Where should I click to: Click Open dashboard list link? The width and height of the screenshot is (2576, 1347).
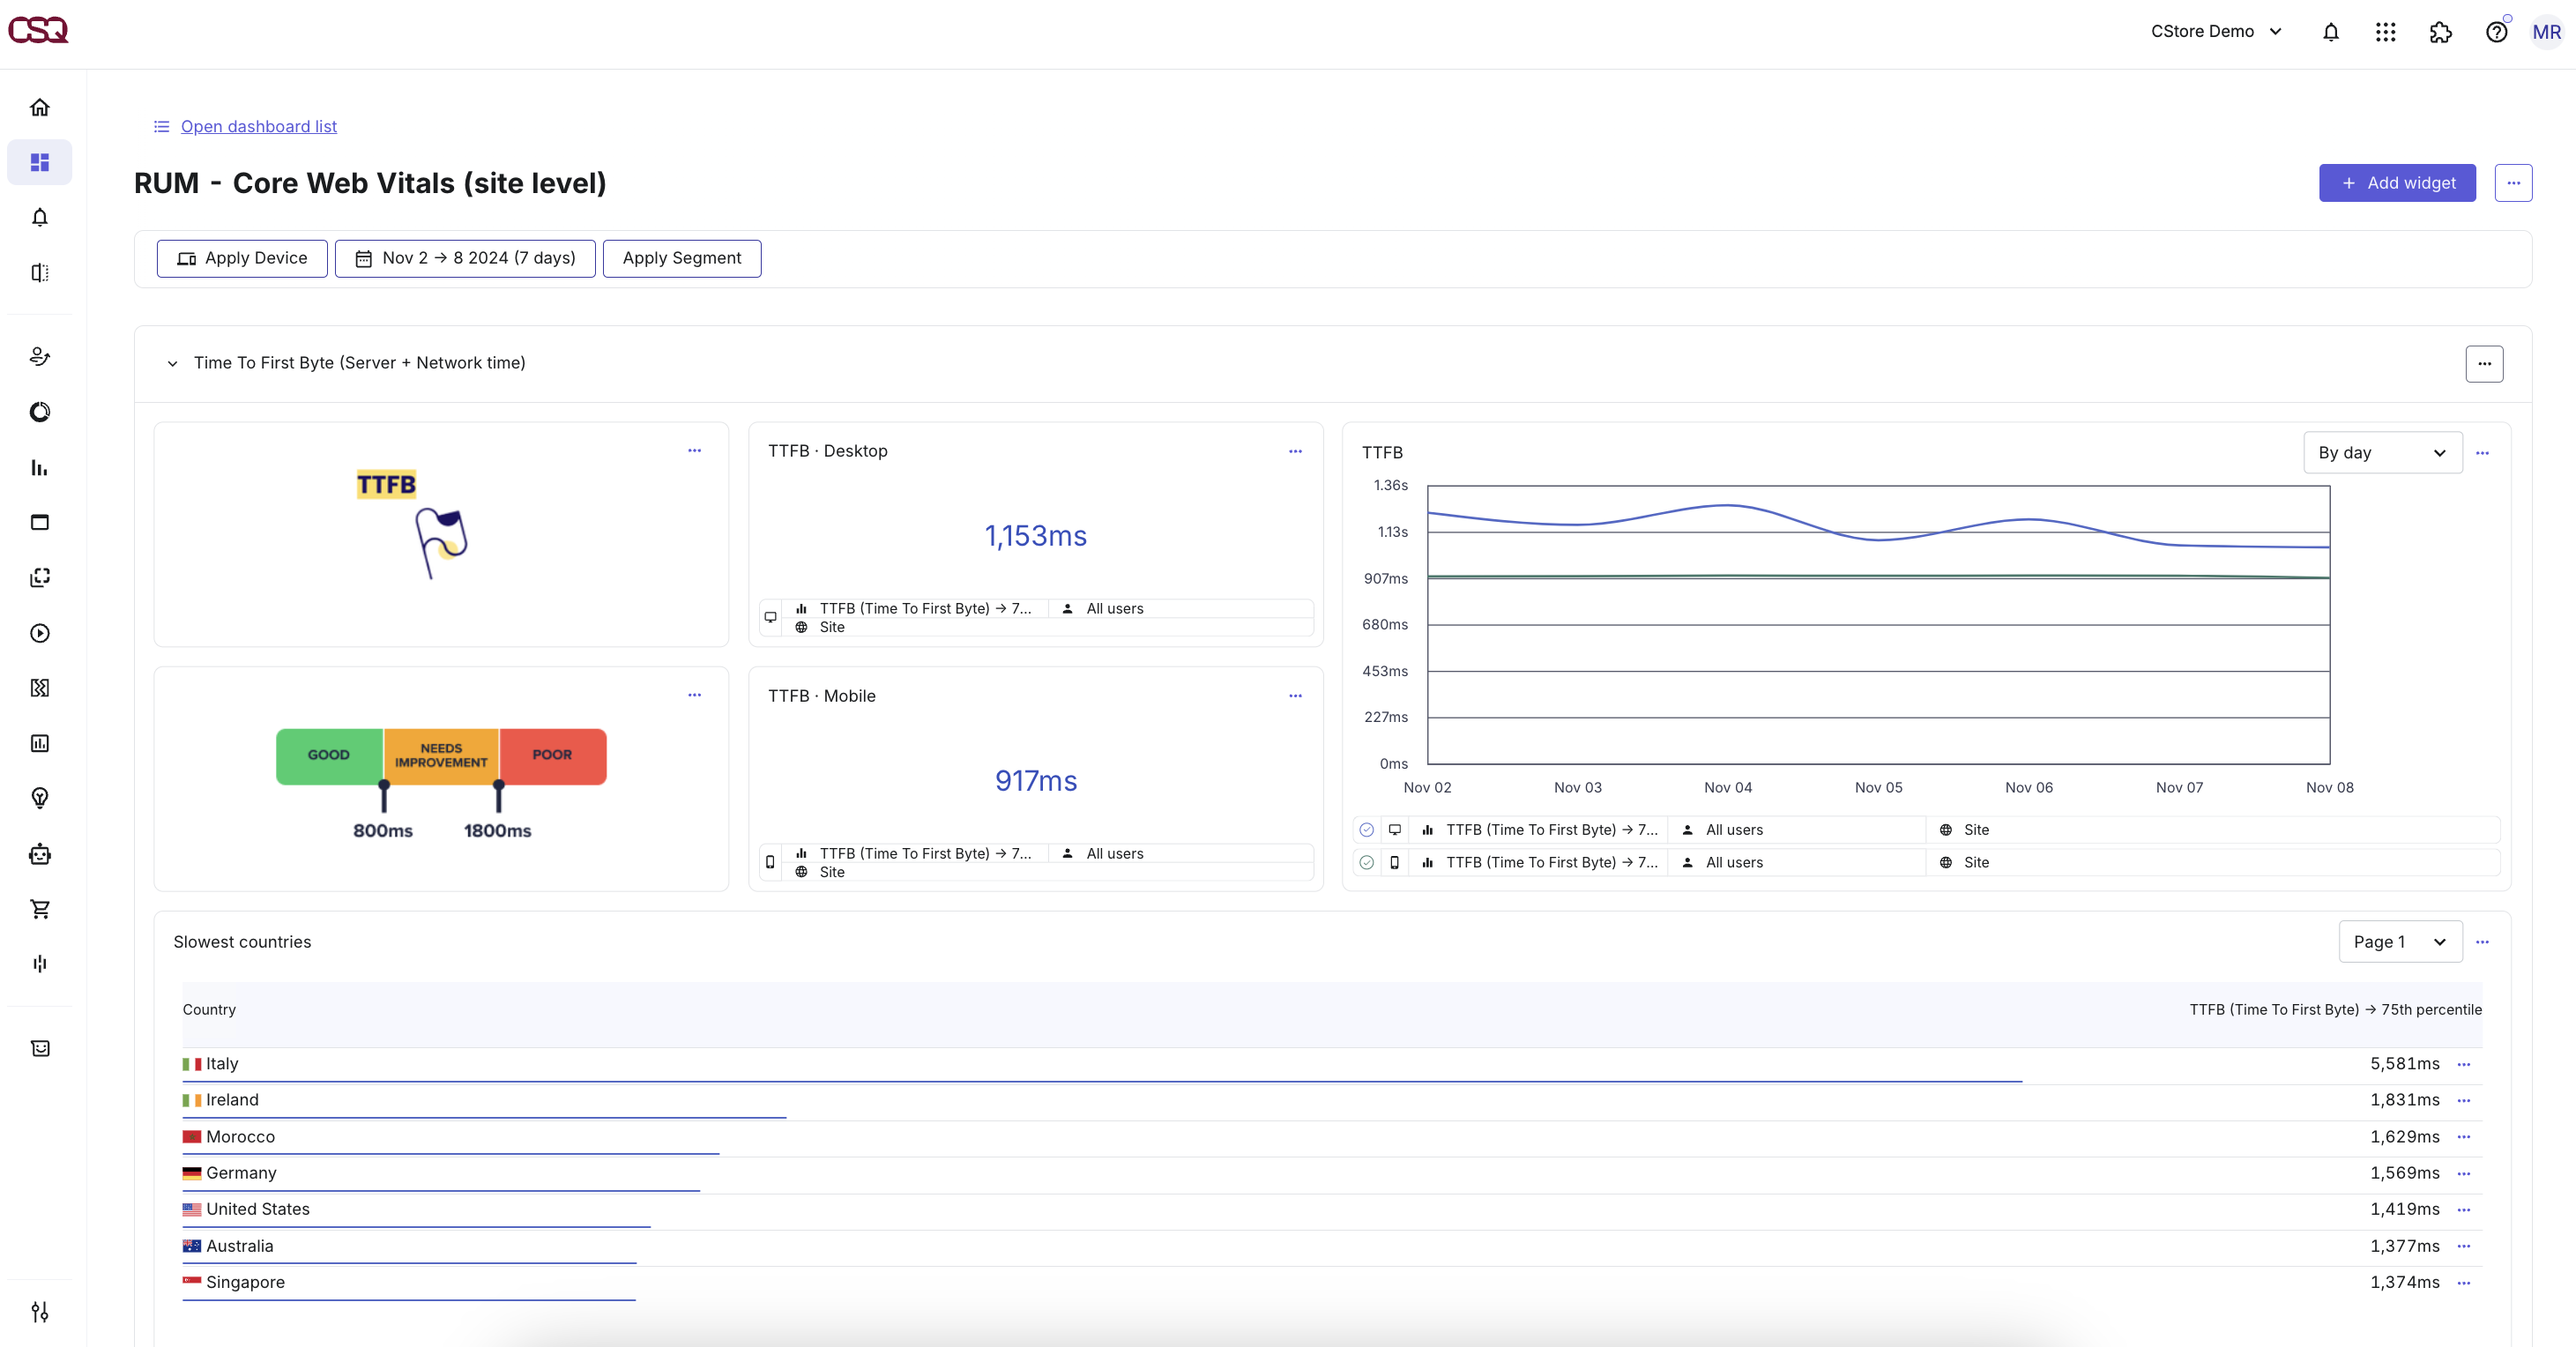[x=258, y=126]
